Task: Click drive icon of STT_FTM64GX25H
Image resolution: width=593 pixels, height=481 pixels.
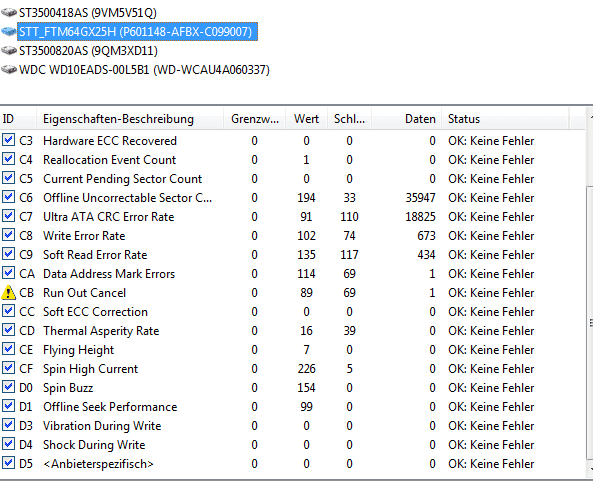Action: 9,31
